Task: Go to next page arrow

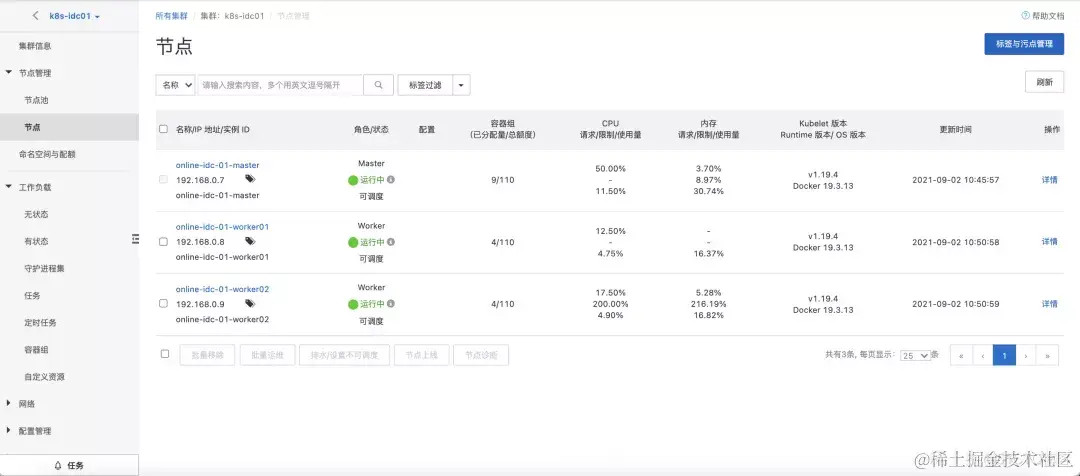Action: click(x=1026, y=355)
